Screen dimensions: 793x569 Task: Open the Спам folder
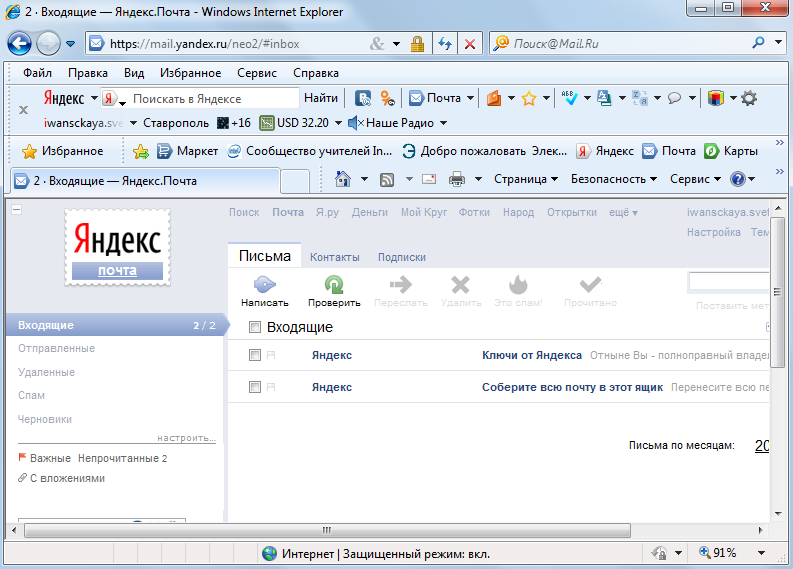click(x=31, y=396)
